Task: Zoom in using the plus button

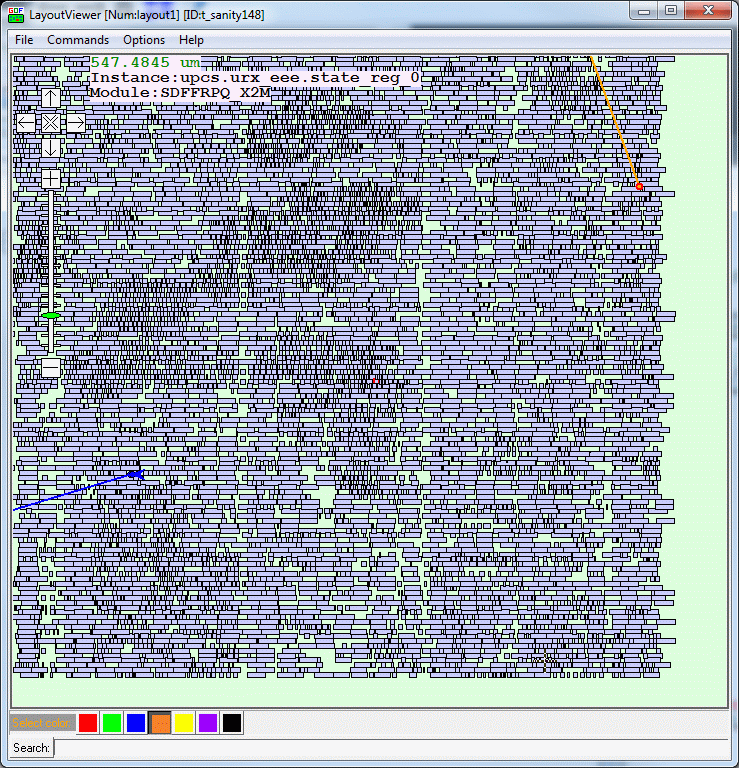Action: pos(50,178)
